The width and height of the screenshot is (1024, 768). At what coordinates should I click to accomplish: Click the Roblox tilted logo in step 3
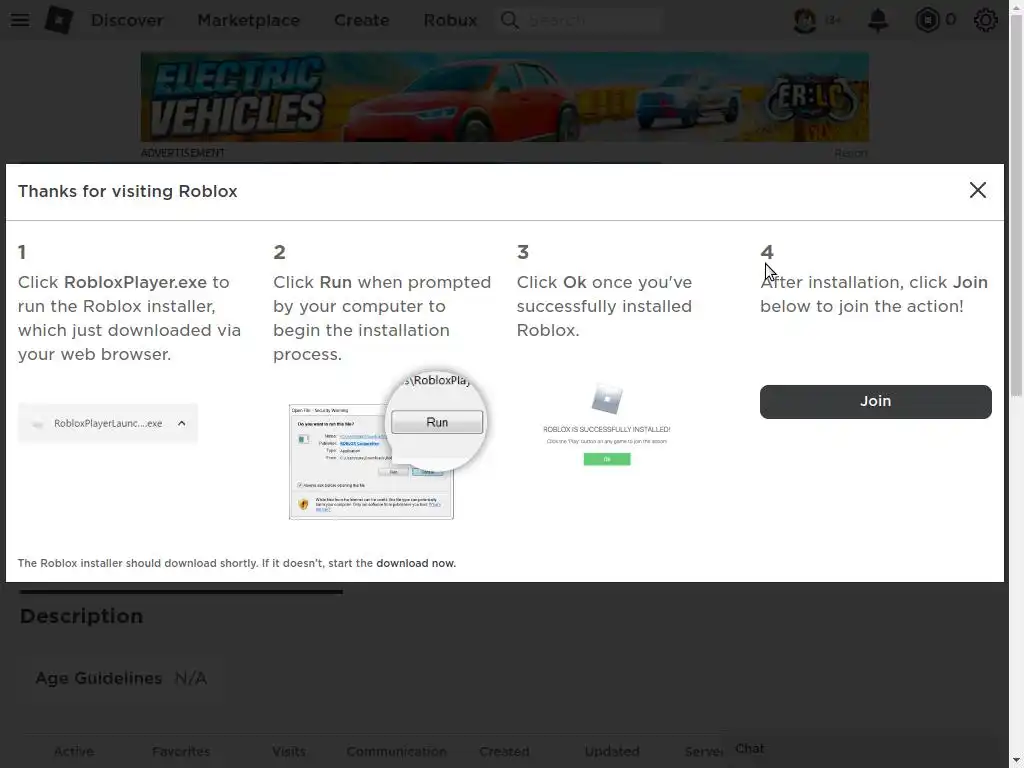pos(607,398)
